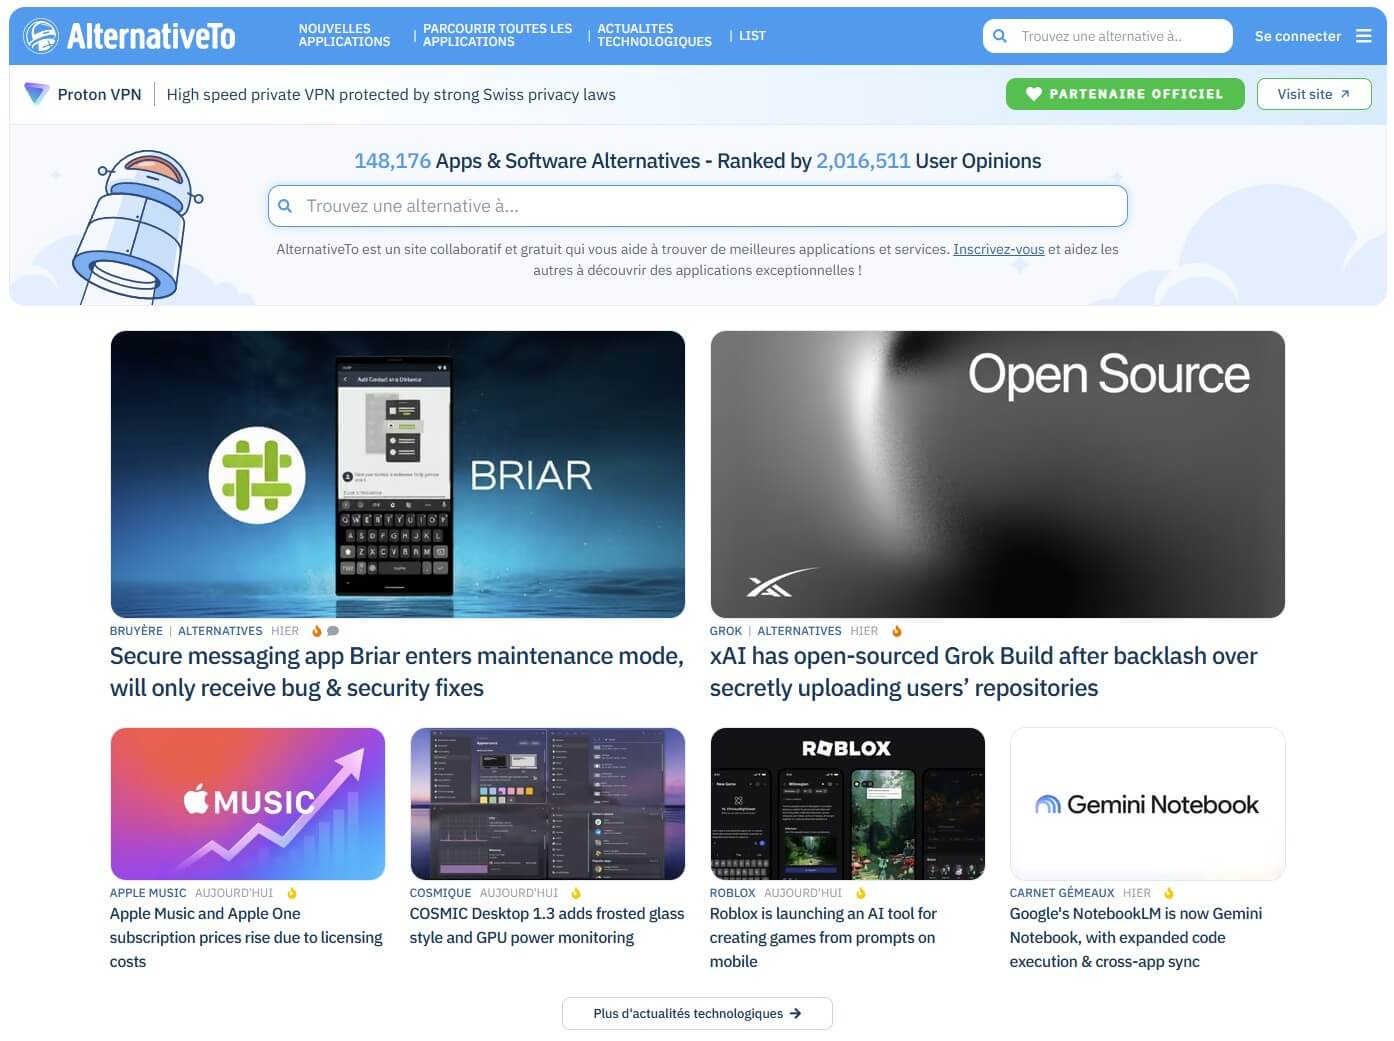The image size is (1394, 1041).
Task: Click Alternatives link next to Bruyère
Action: 220,631
